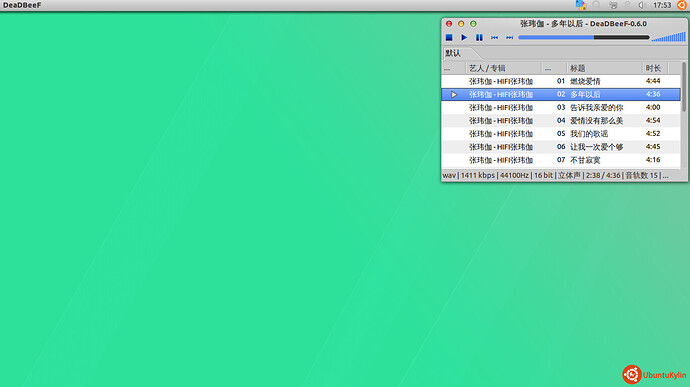The image size is (690, 387).
Task: Click the 4:44 duration cell
Action: 653,81
